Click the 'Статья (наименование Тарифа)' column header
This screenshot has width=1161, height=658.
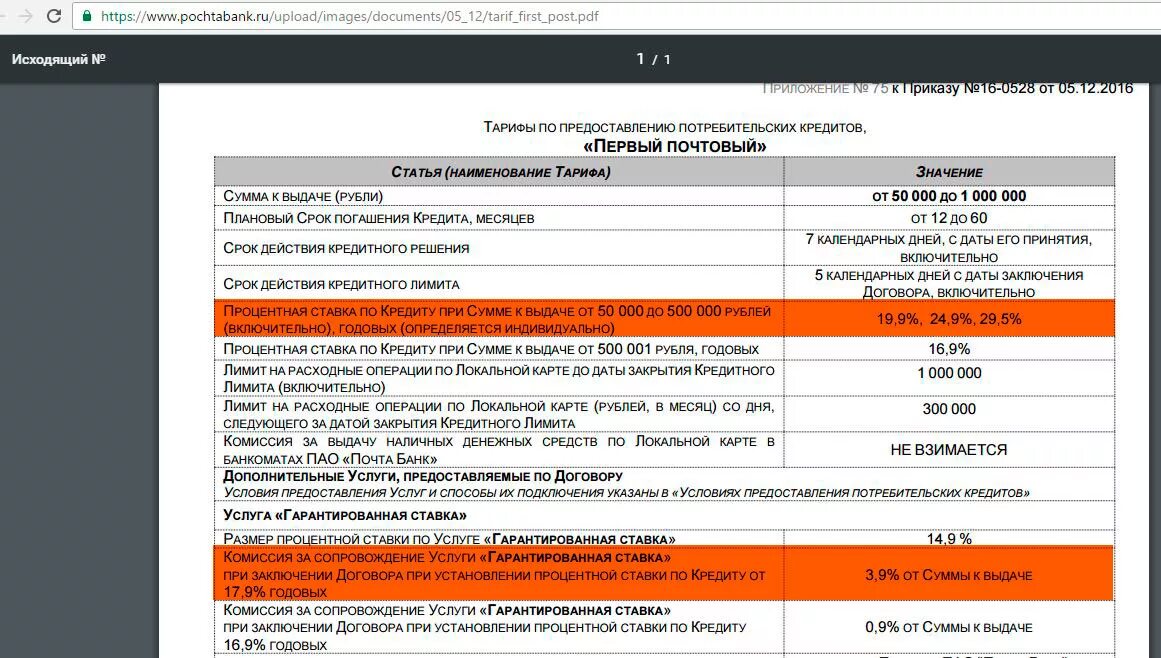(500, 172)
